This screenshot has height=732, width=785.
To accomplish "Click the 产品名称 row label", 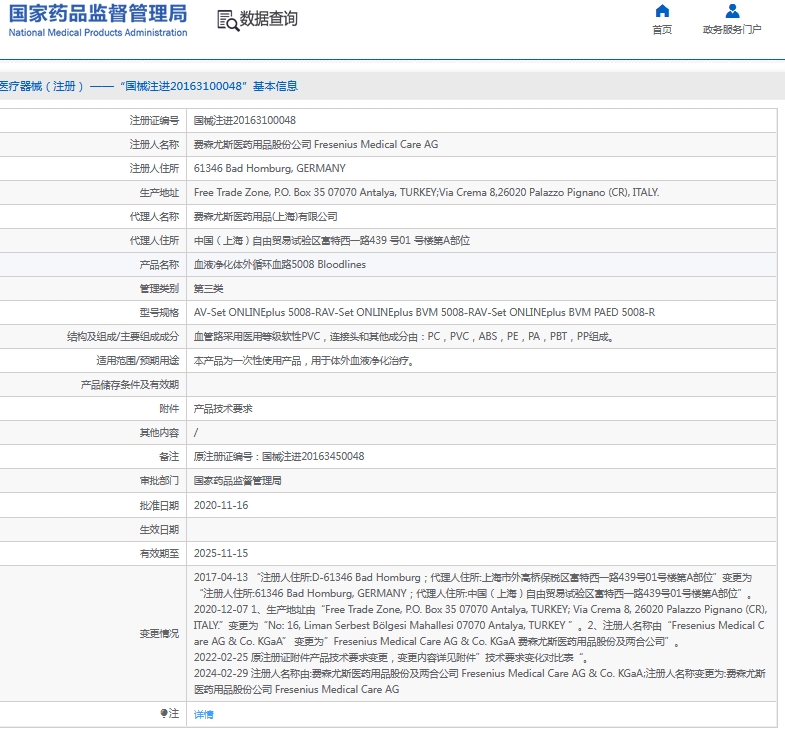I will (159, 264).
